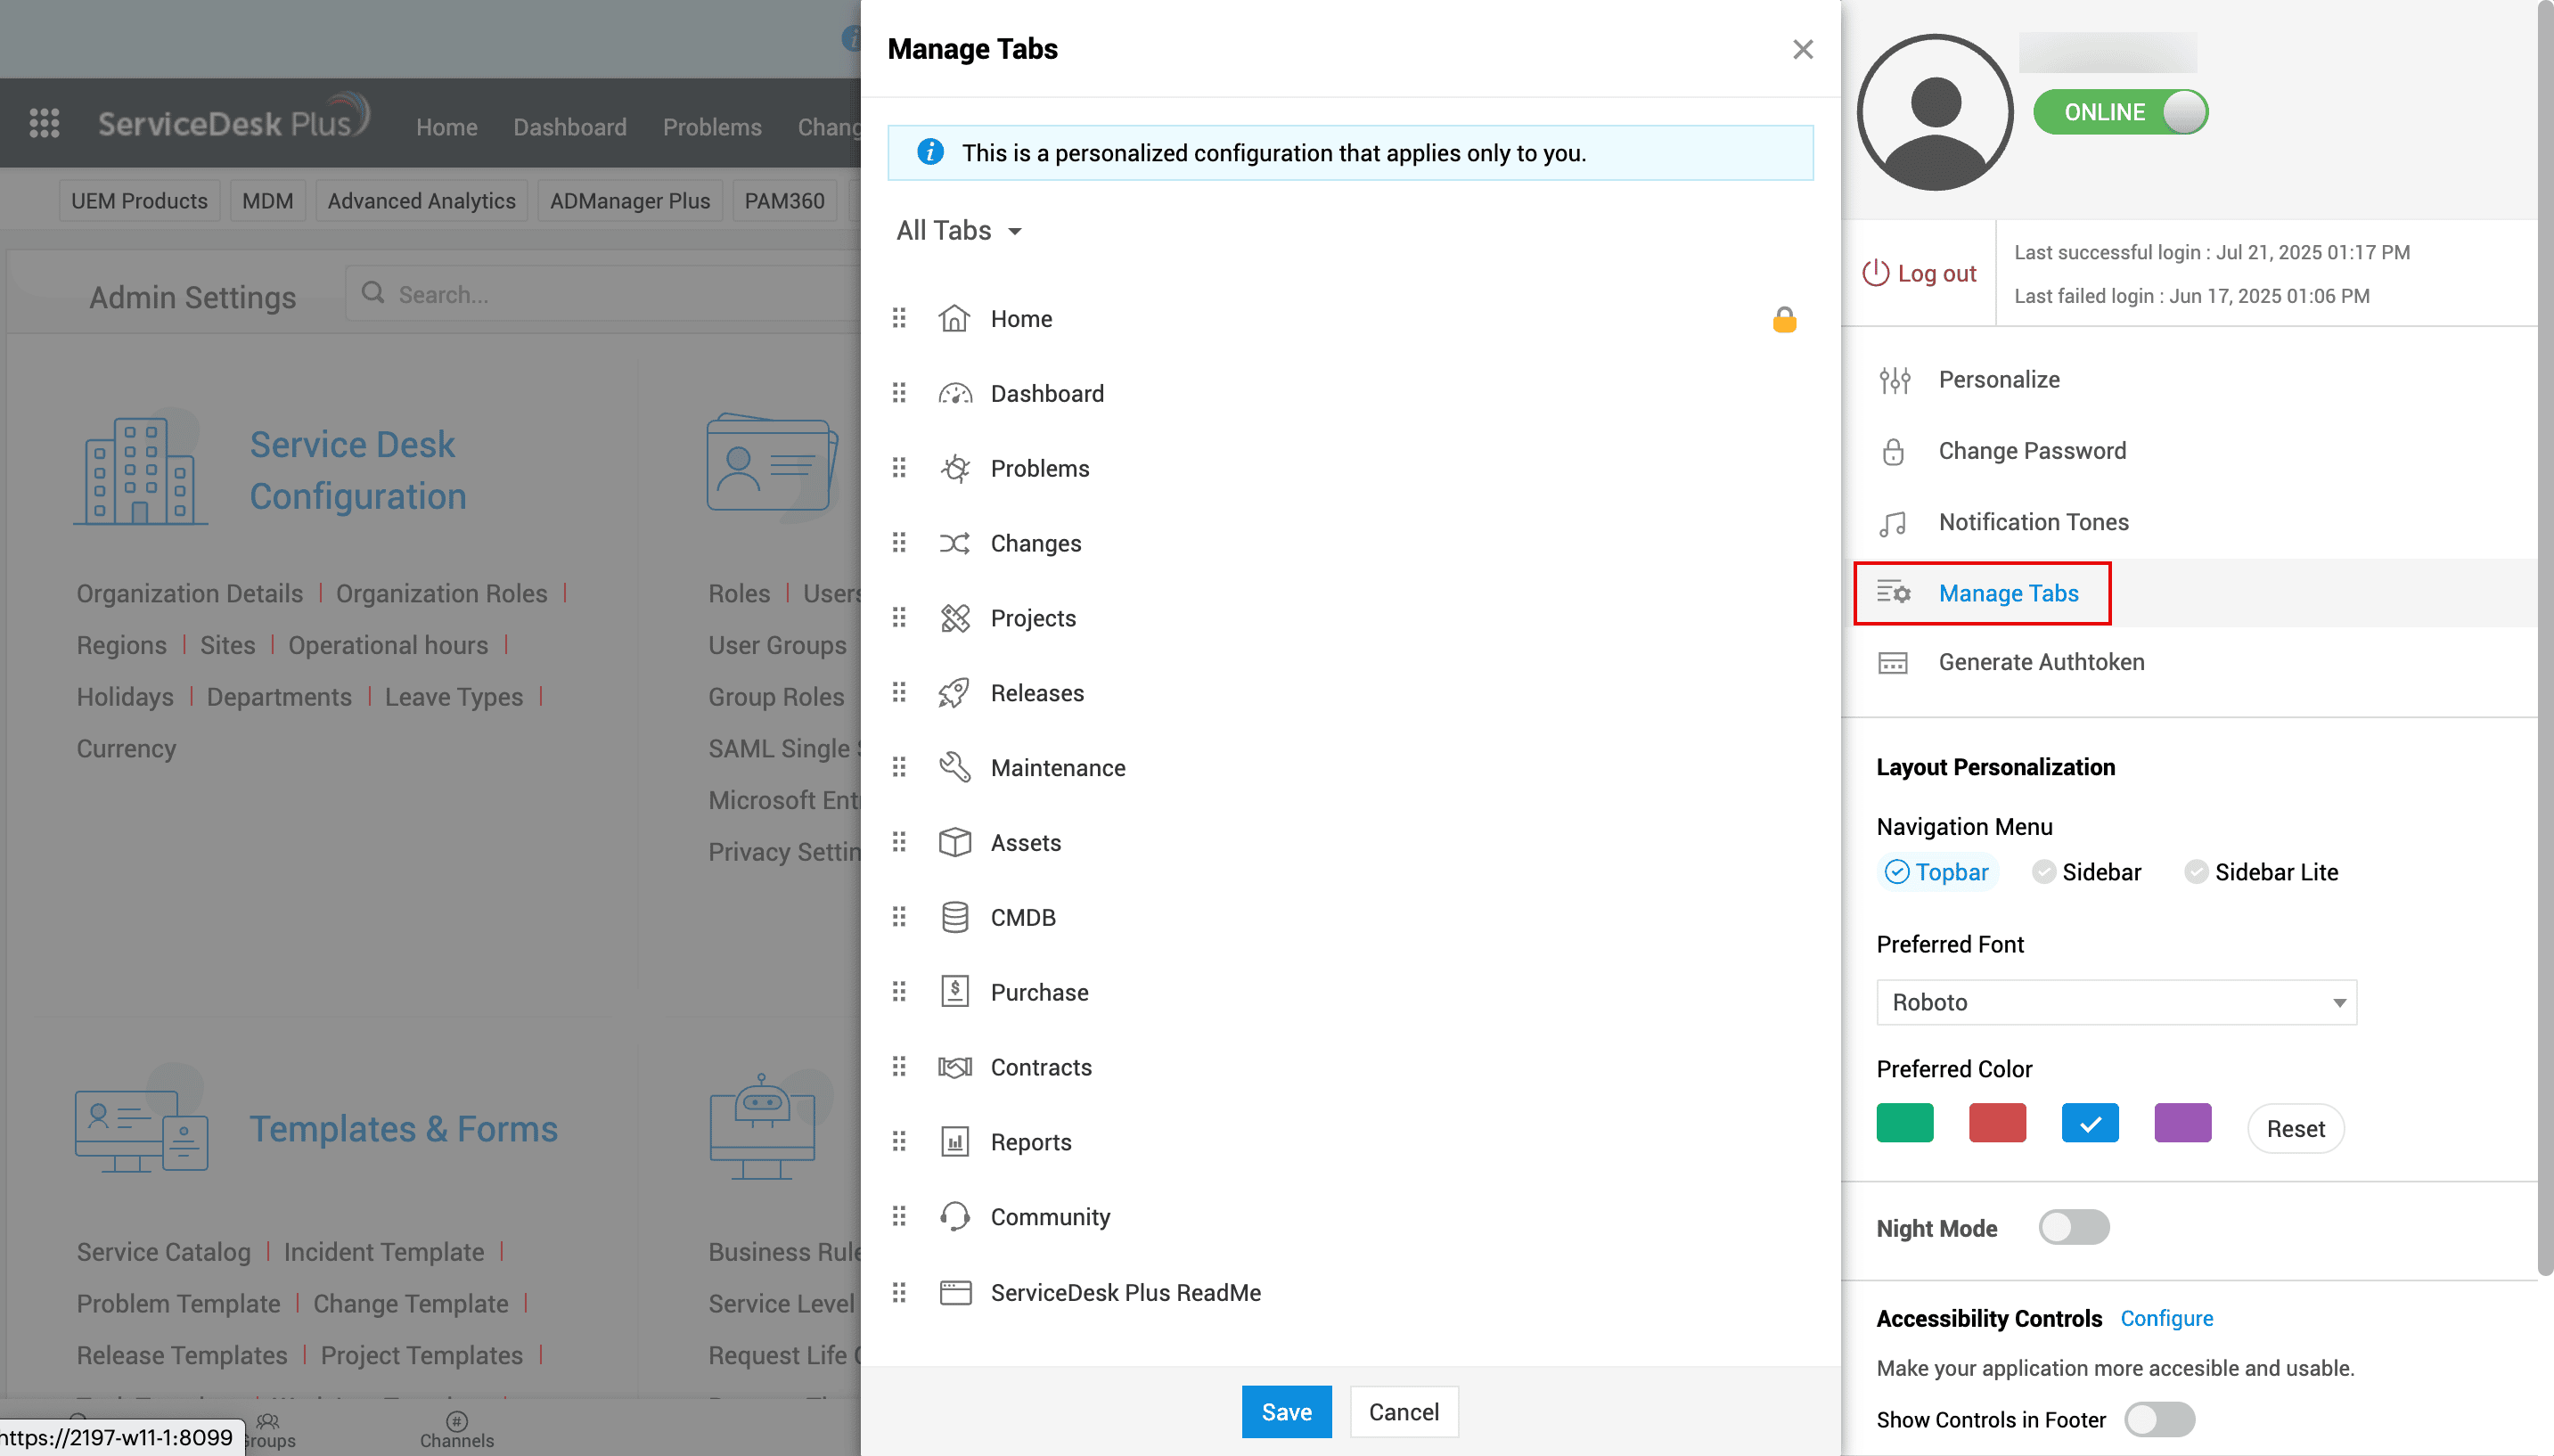Enable Night Mode toggle
Screen dimensions: 2554x1456
coord(2074,1227)
